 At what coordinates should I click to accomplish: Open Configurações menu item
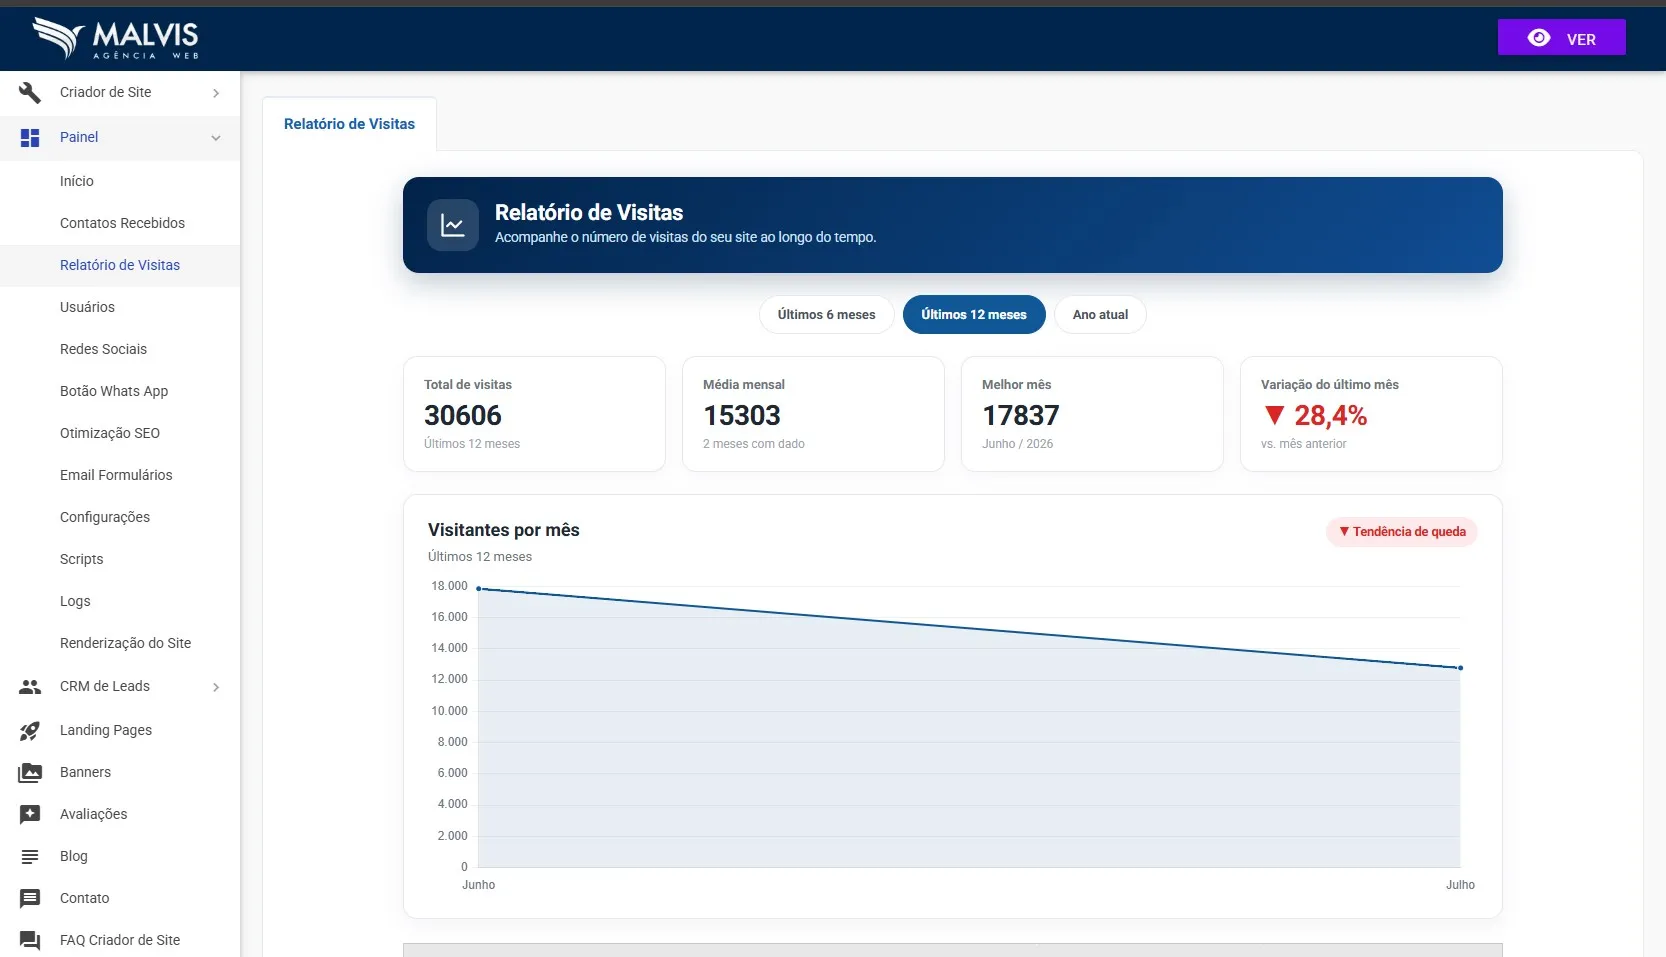(x=120, y=517)
